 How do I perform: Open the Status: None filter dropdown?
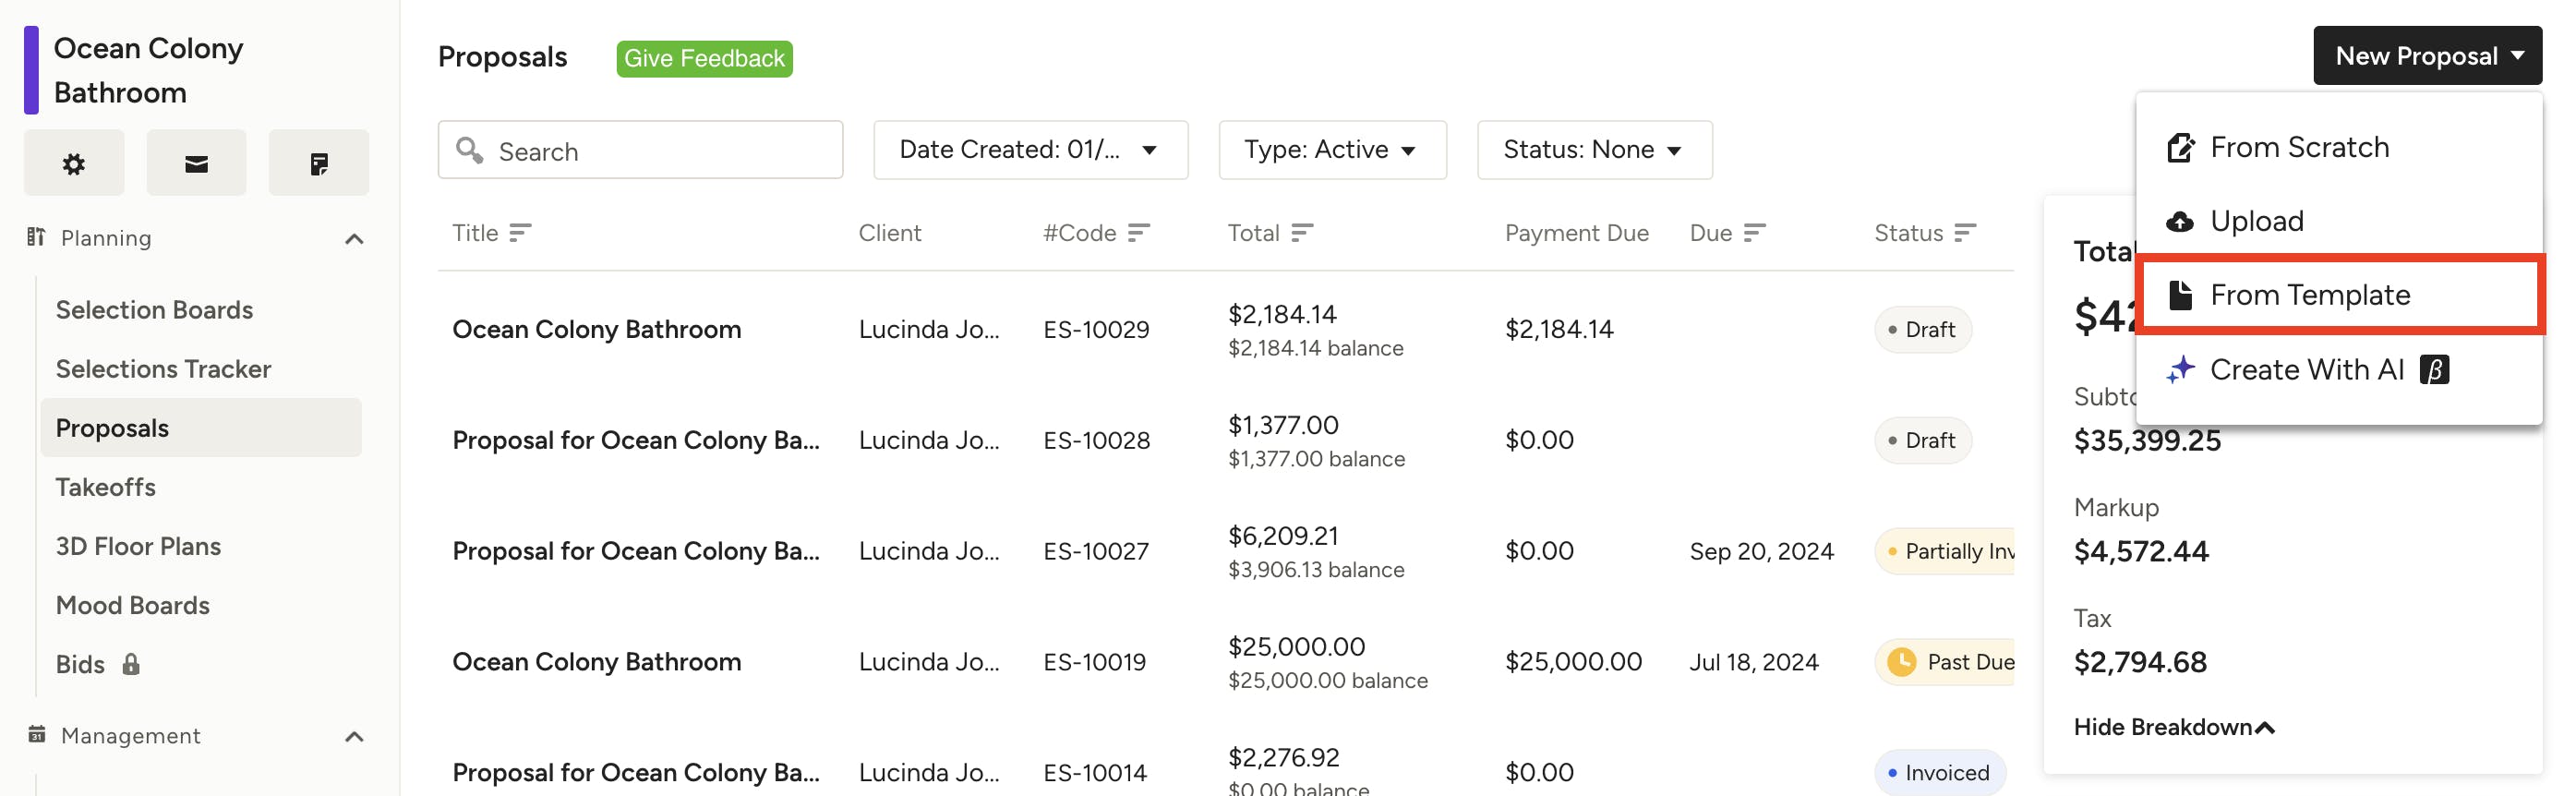1594,150
